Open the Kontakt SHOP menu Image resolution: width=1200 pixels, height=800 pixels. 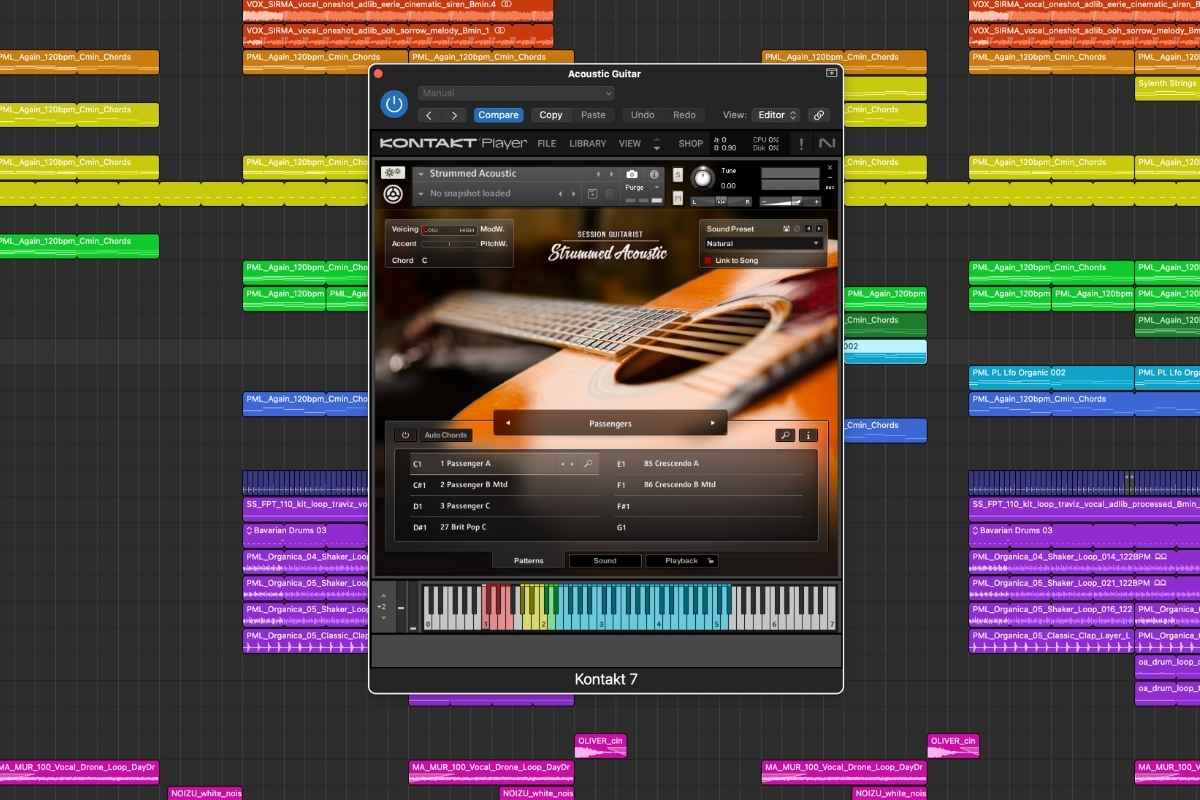pyautogui.click(x=691, y=143)
